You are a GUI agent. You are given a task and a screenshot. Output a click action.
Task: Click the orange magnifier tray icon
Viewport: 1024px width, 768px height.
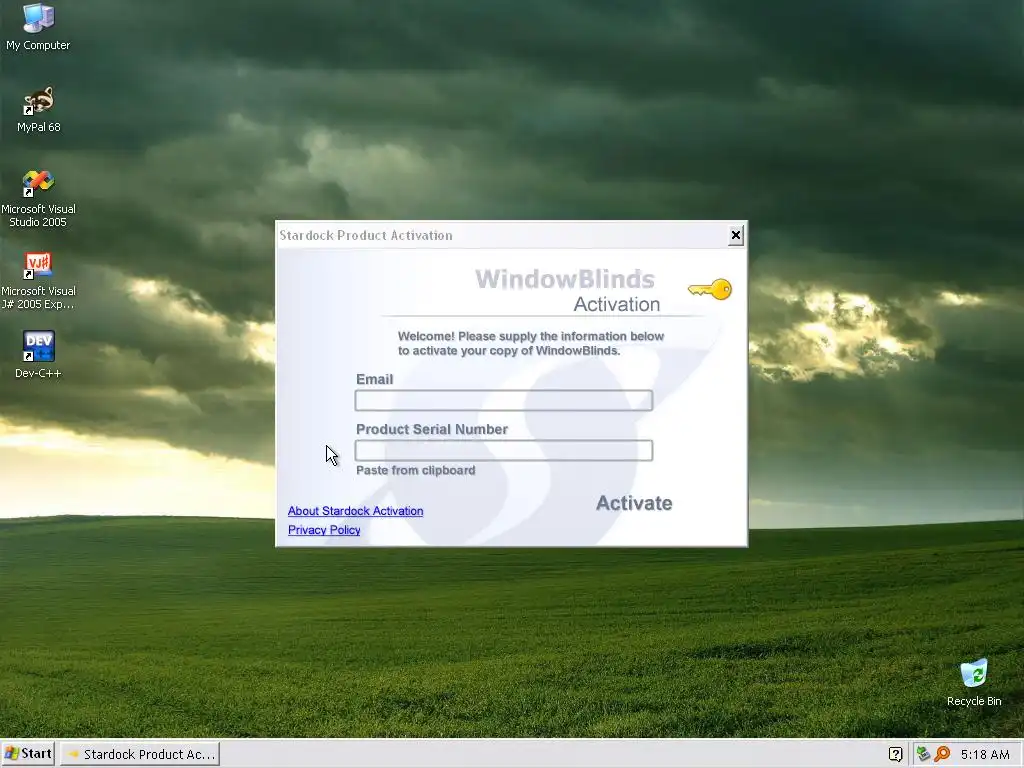[x=942, y=754]
